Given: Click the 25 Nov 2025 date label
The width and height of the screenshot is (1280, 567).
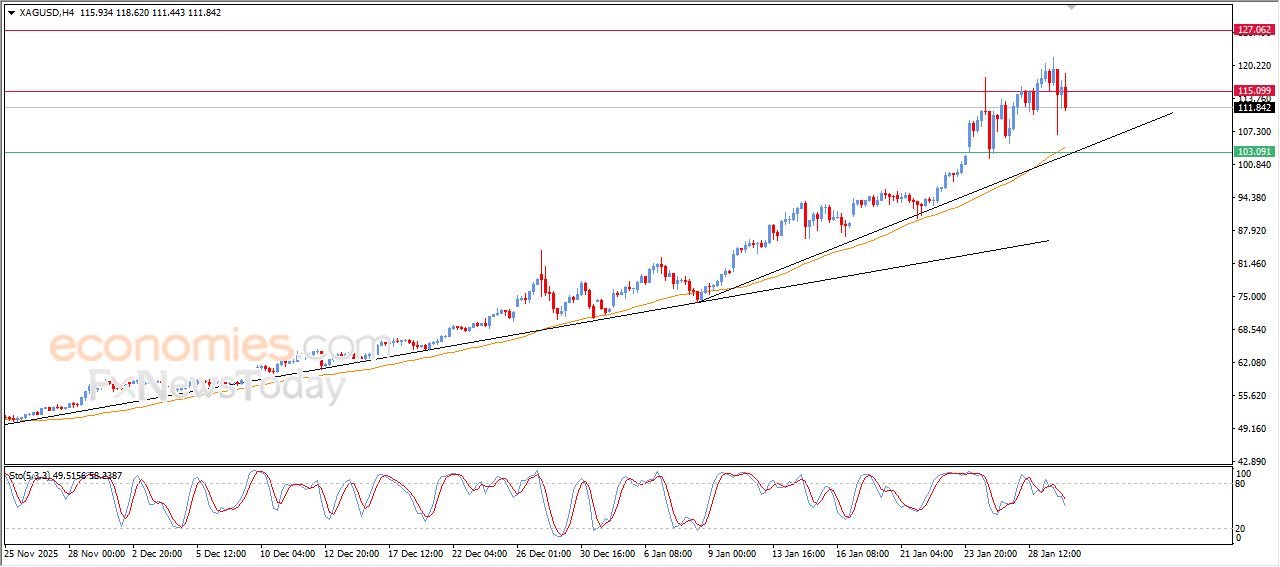Looking at the screenshot, I should pyautogui.click(x=33, y=553).
